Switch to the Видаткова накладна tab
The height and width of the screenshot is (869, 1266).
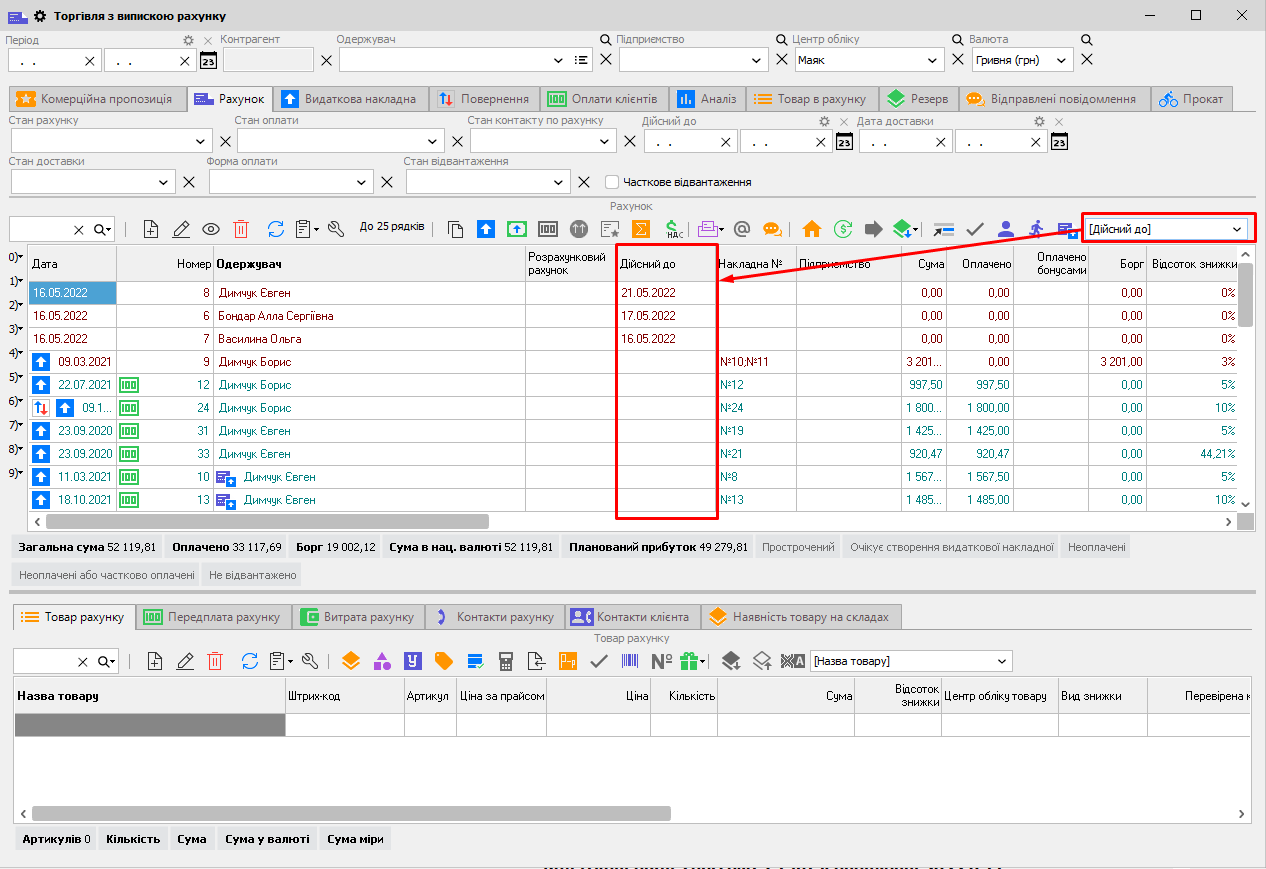(x=351, y=99)
